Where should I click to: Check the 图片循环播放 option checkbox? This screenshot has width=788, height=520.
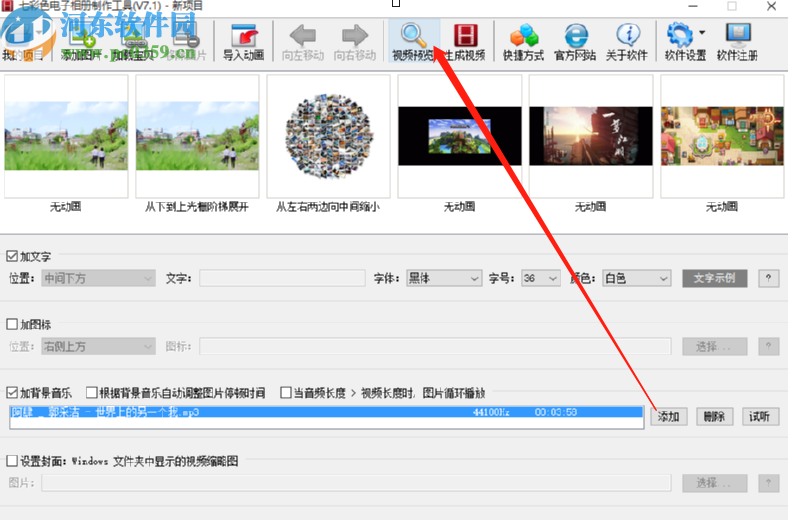(286, 392)
